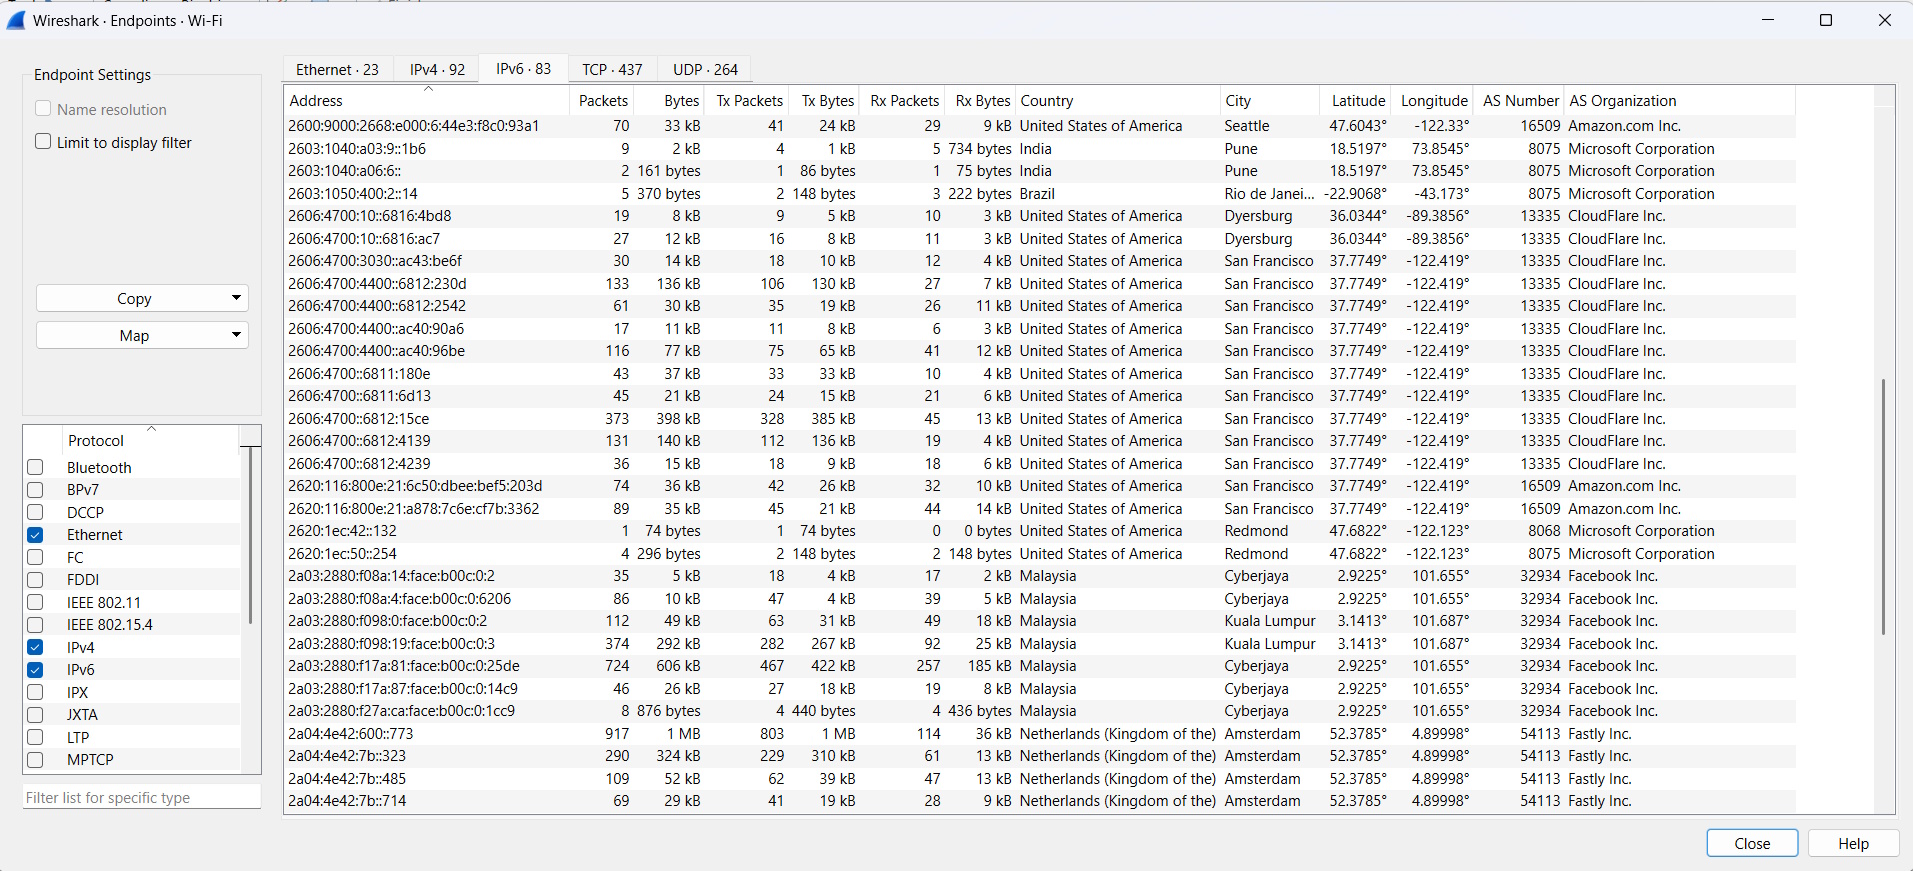Enable the Limit to display filter checkbox
This screenshot has height=871, width=1913.
43,142
